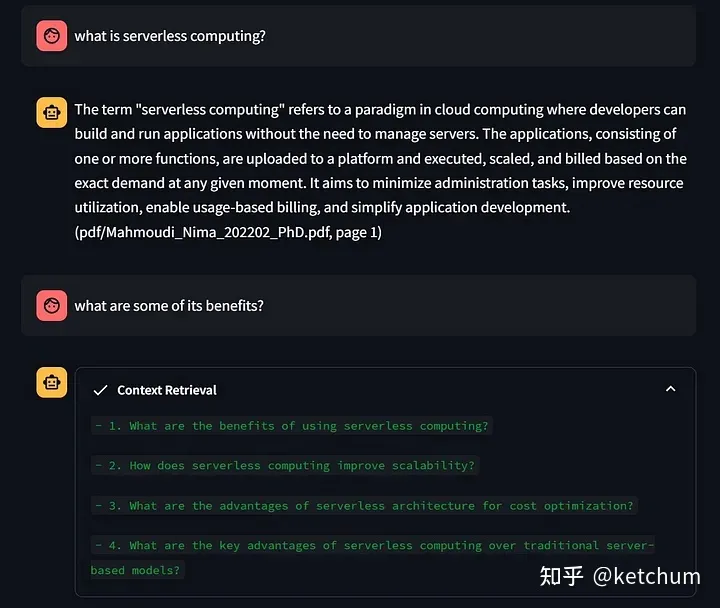Click the "what are some of its benefits?" message text

[169, 306]
